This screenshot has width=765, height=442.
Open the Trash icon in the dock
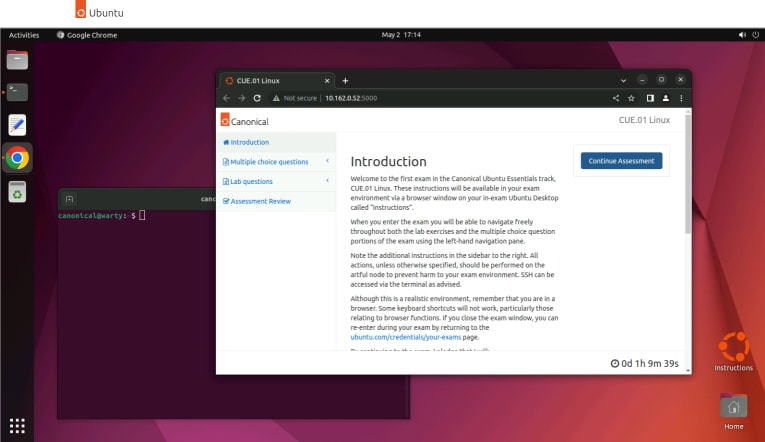(x=17, y=192)
